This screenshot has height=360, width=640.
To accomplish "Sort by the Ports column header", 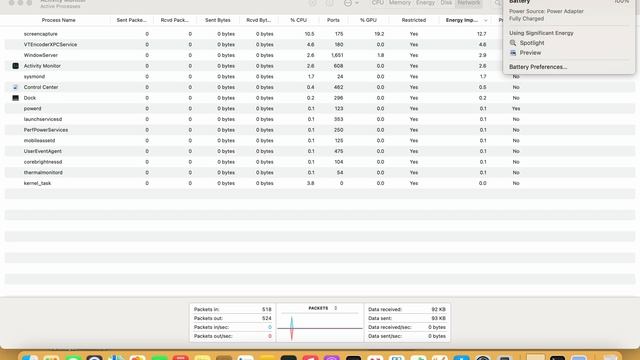I will click(x=333, y=20).
